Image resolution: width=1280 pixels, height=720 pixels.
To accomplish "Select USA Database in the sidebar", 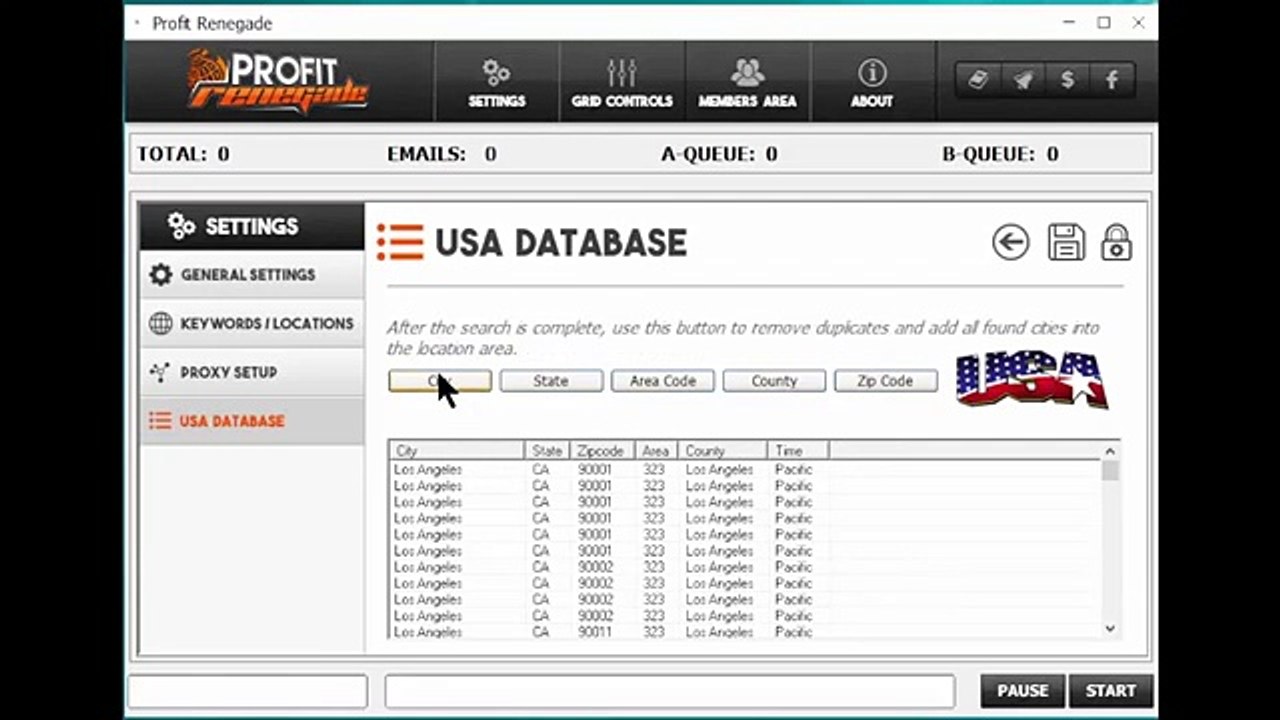I will [x=252, y=421].
